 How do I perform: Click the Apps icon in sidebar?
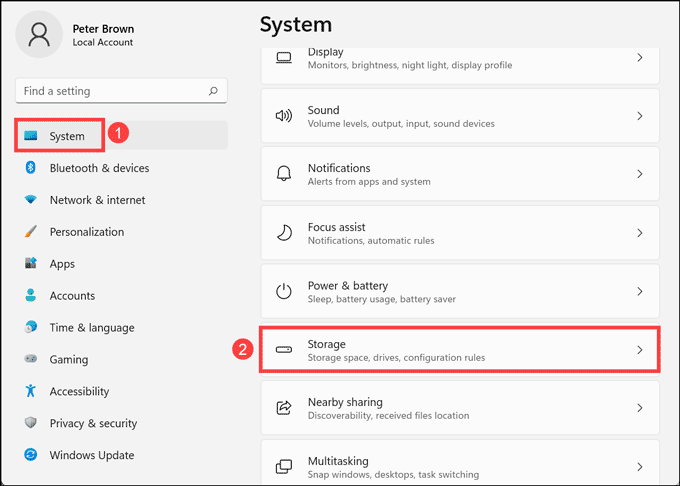click(30, 263)
